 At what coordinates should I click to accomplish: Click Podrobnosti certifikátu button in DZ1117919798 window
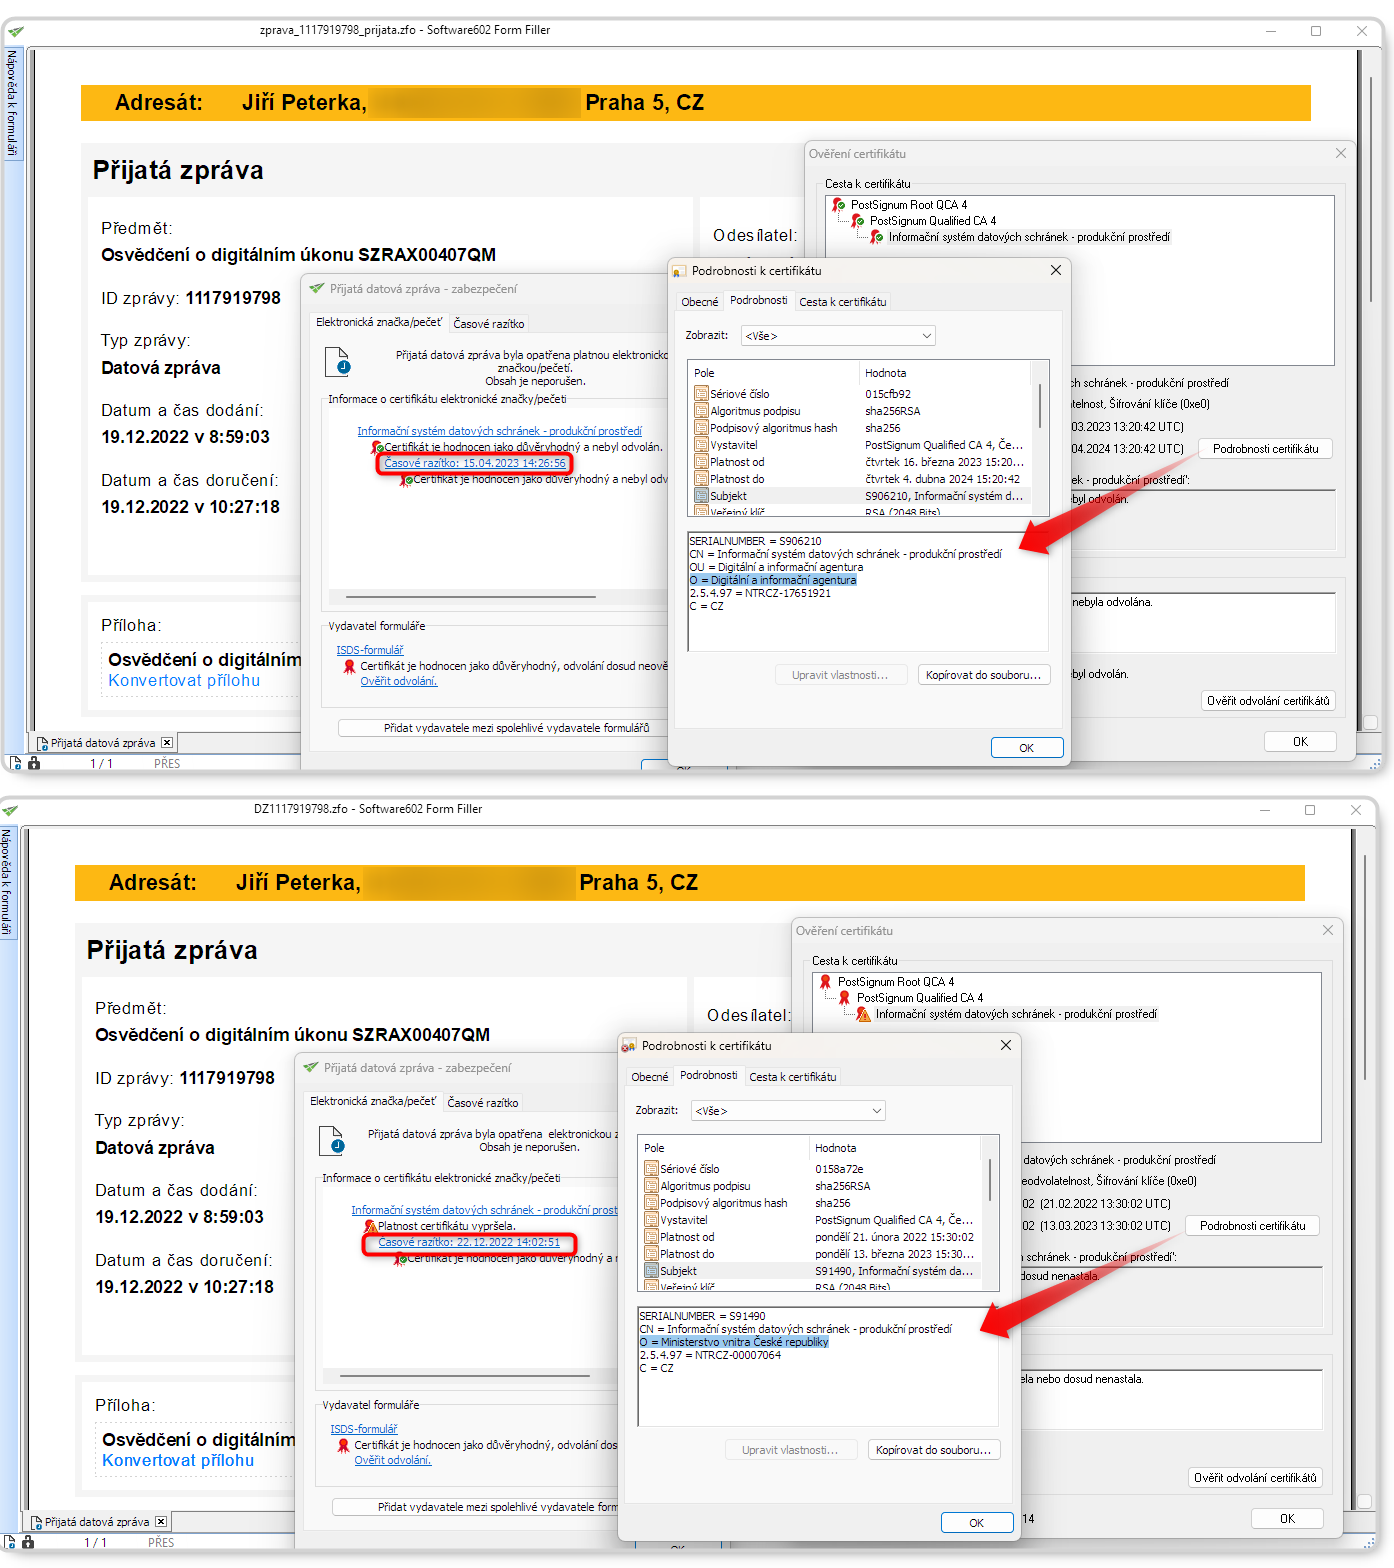click(x=1253, y=1226)
